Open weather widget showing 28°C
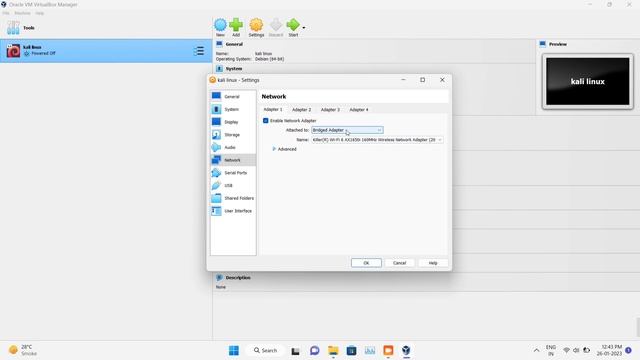Image resolution: width=640 pixels, height=360 pixels. point(23,350)
